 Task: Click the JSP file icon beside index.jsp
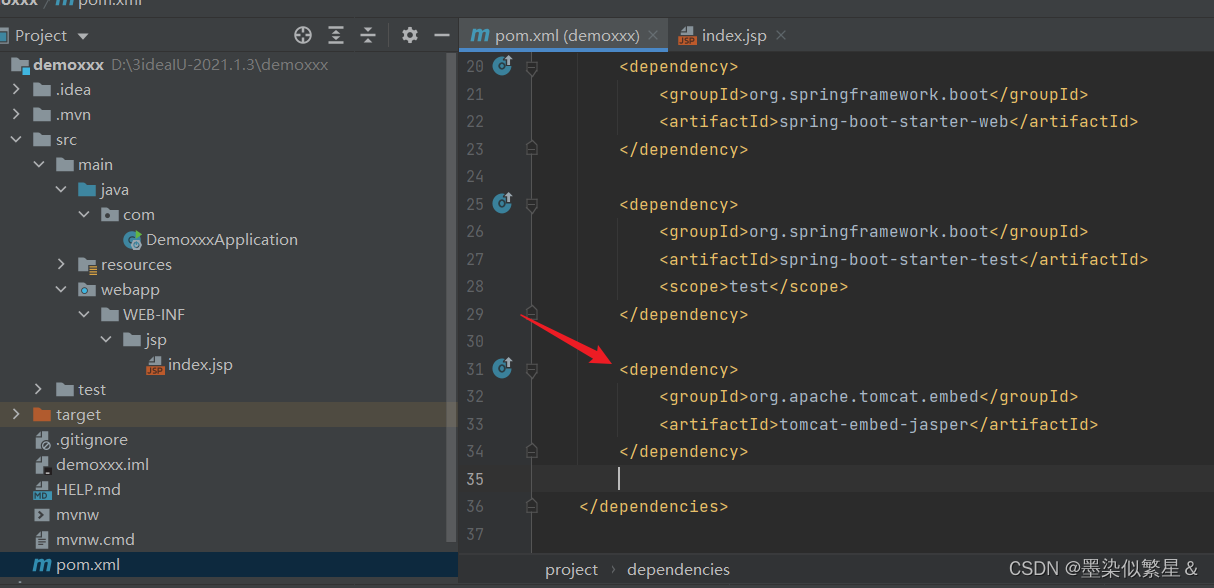click(157, 364)
